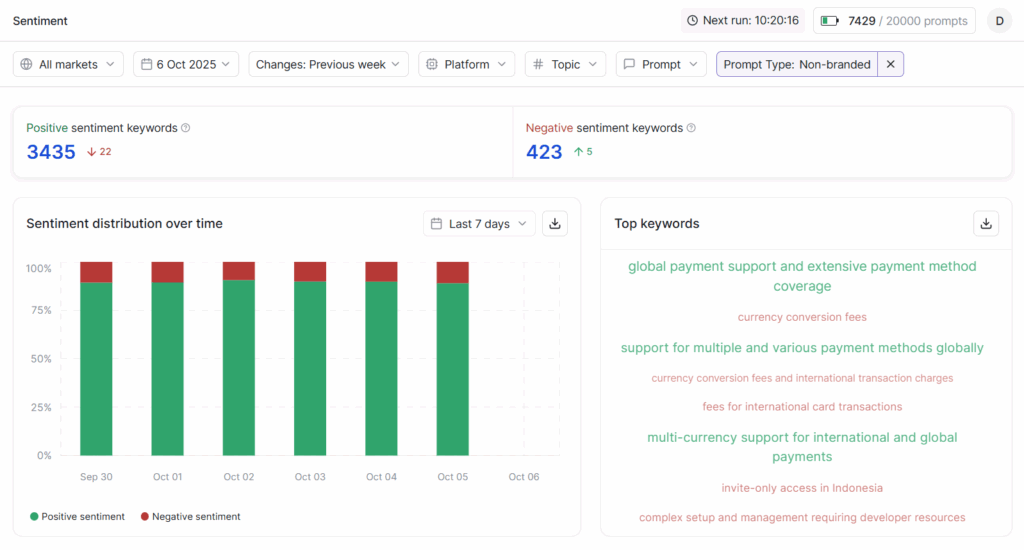The width and height of the screenshot is (1024, 550).
Task: Click the Next run clock indicator
Action: pyautogui.click(x=743, y=21)
